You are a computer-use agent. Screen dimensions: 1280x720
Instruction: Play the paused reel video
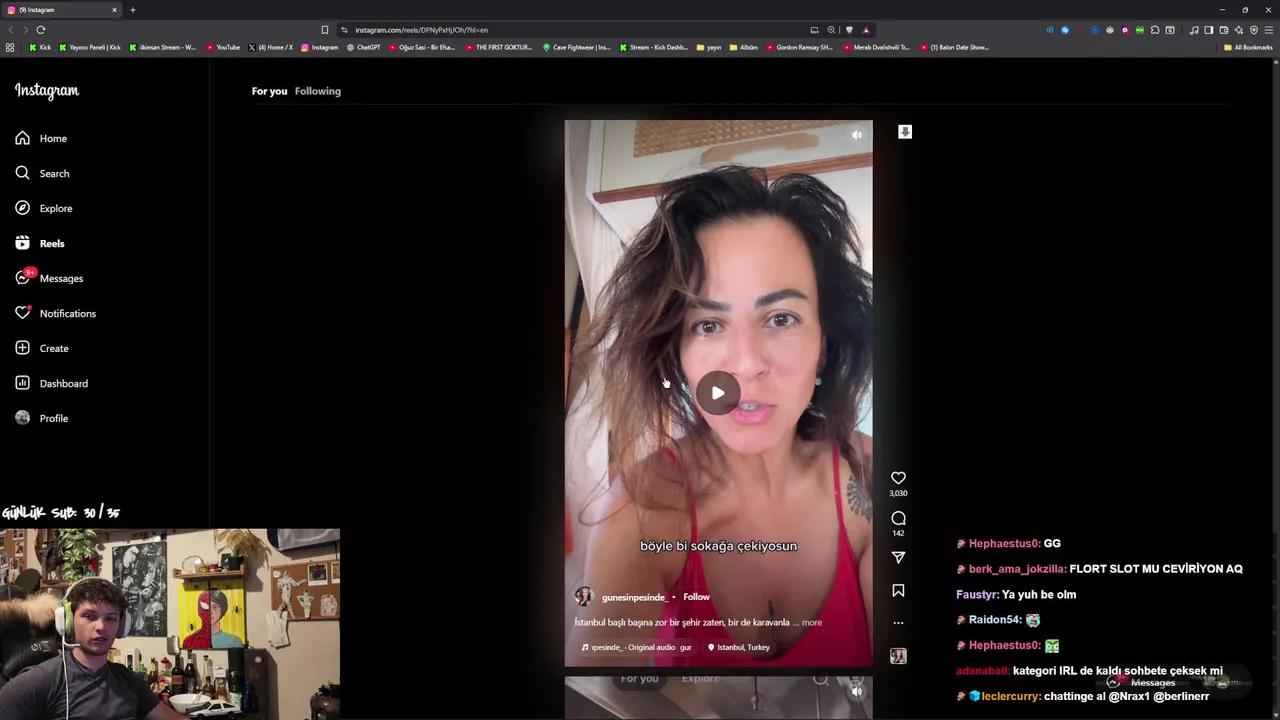[x=718, y=393]
